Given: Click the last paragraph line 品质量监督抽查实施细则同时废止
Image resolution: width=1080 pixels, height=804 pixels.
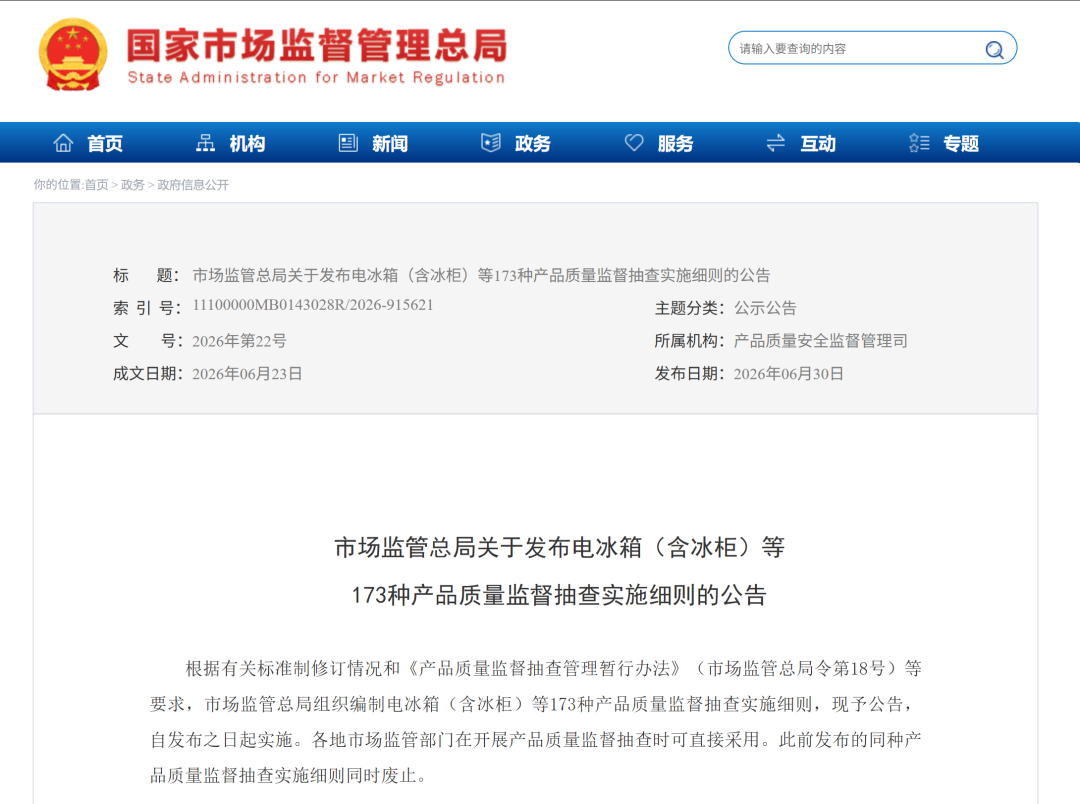Looking at the screenshot, I should click(x=289, y=776).
